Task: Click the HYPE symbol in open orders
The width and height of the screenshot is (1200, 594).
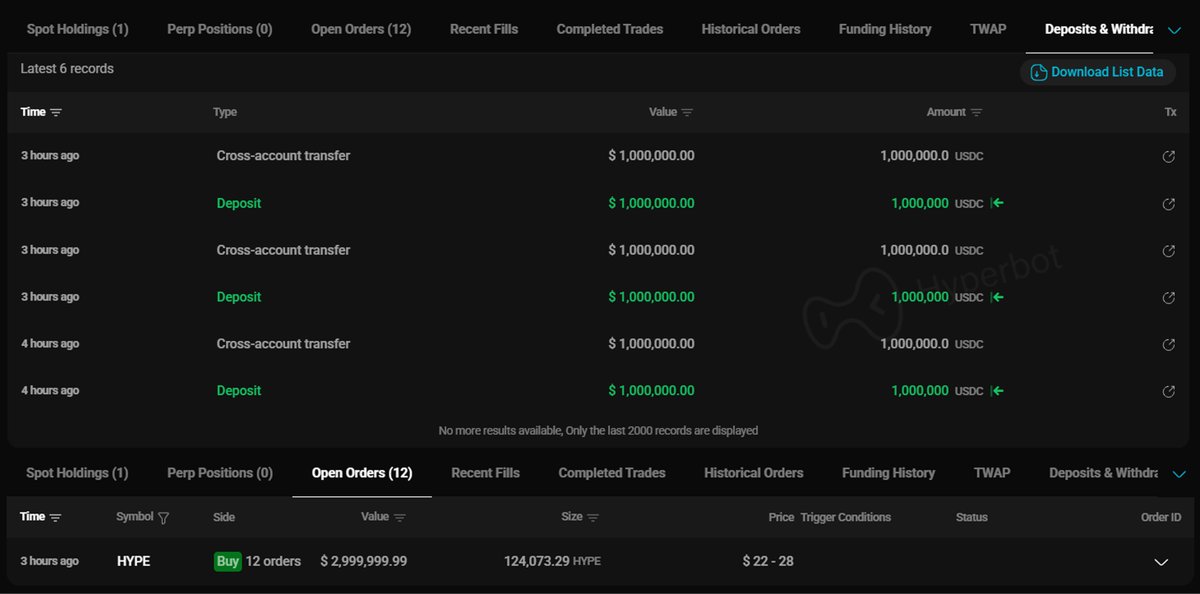Action: [x=133, y=562]
